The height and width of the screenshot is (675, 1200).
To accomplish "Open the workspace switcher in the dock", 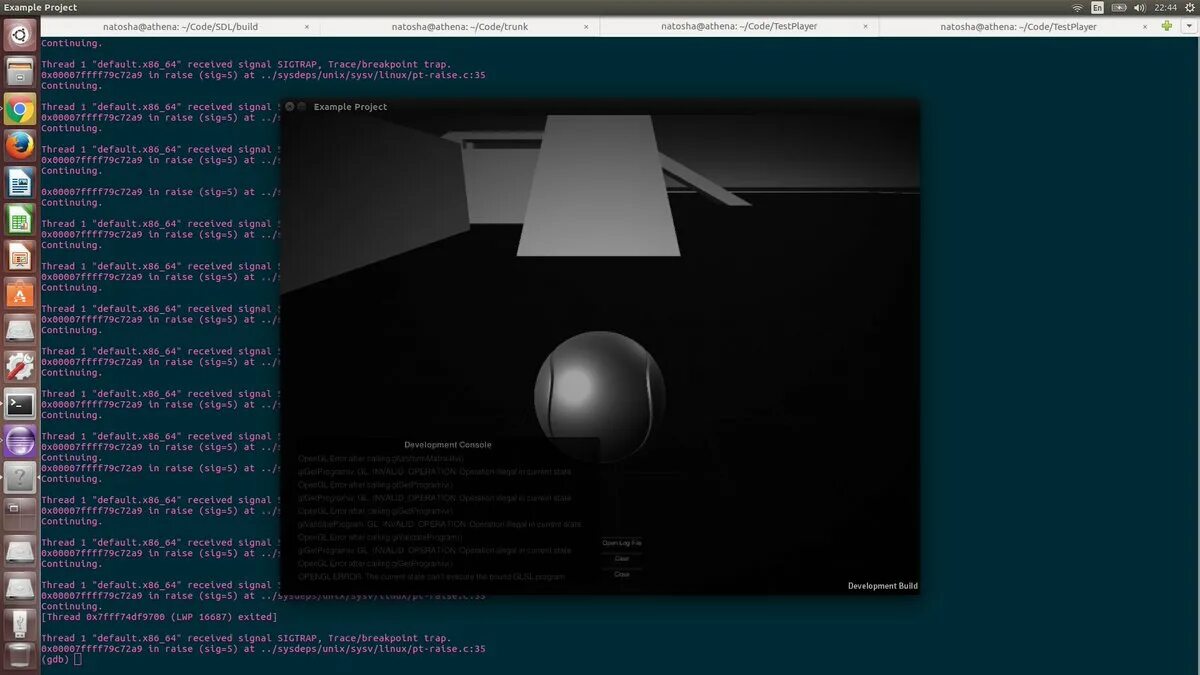I will pos(20,514).
